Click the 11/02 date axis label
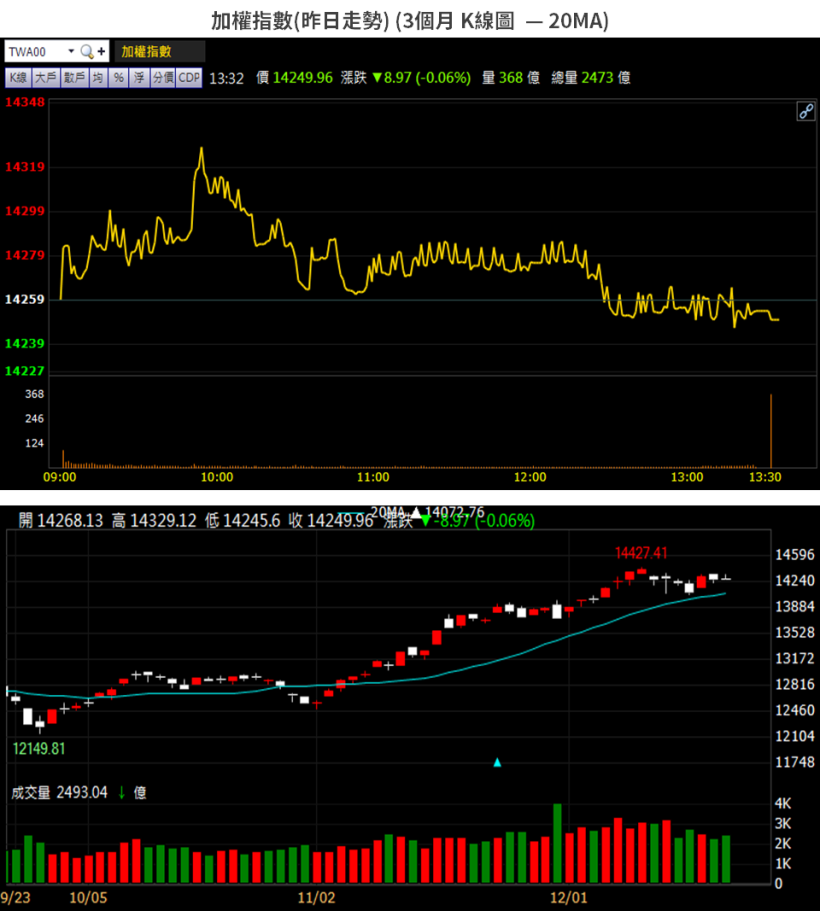 pos(317,898)
